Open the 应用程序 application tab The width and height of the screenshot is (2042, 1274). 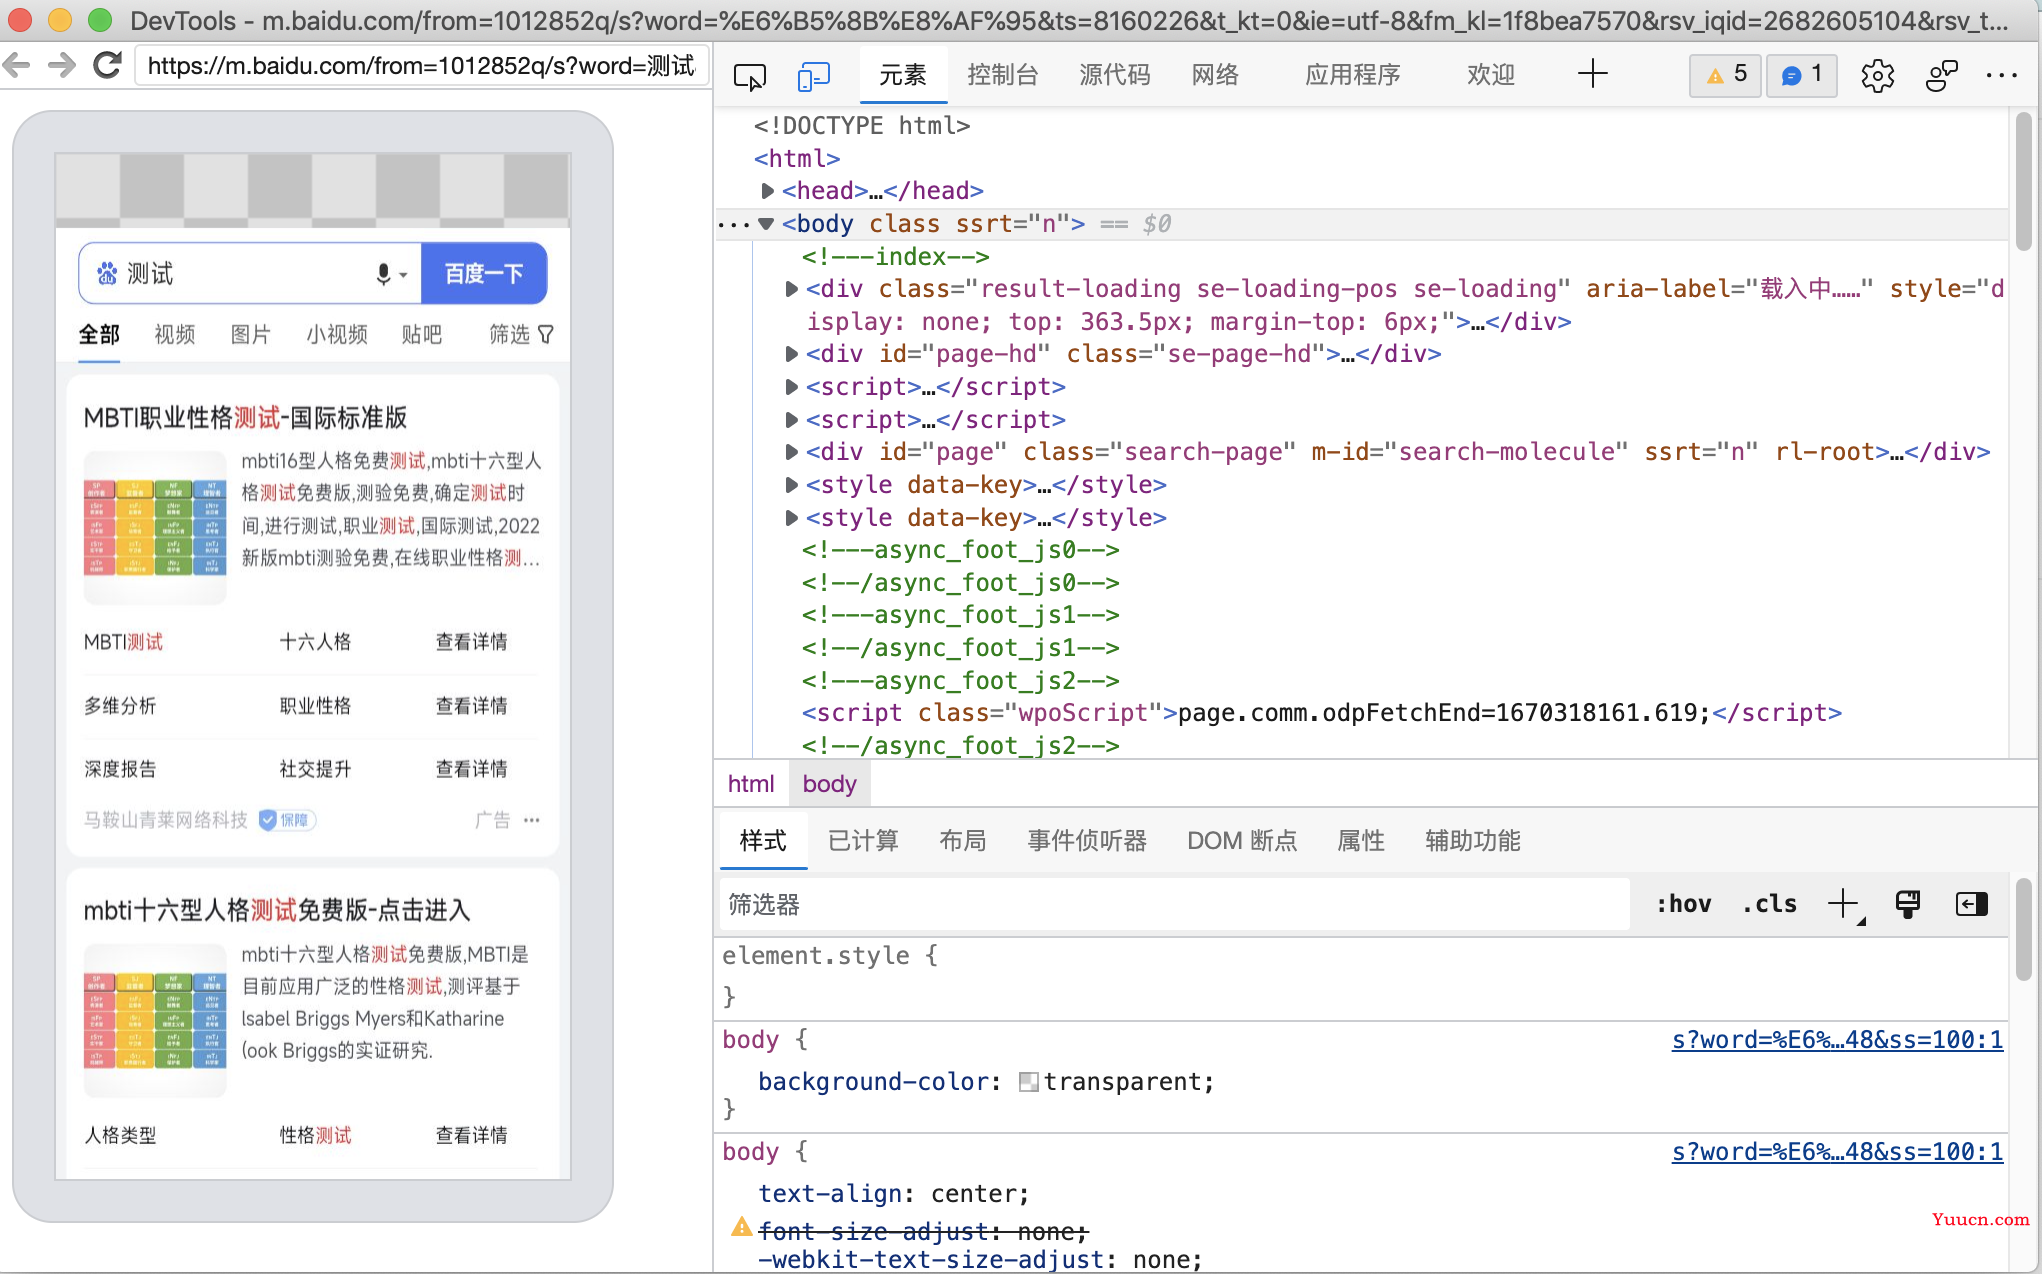pos(1352,75)
